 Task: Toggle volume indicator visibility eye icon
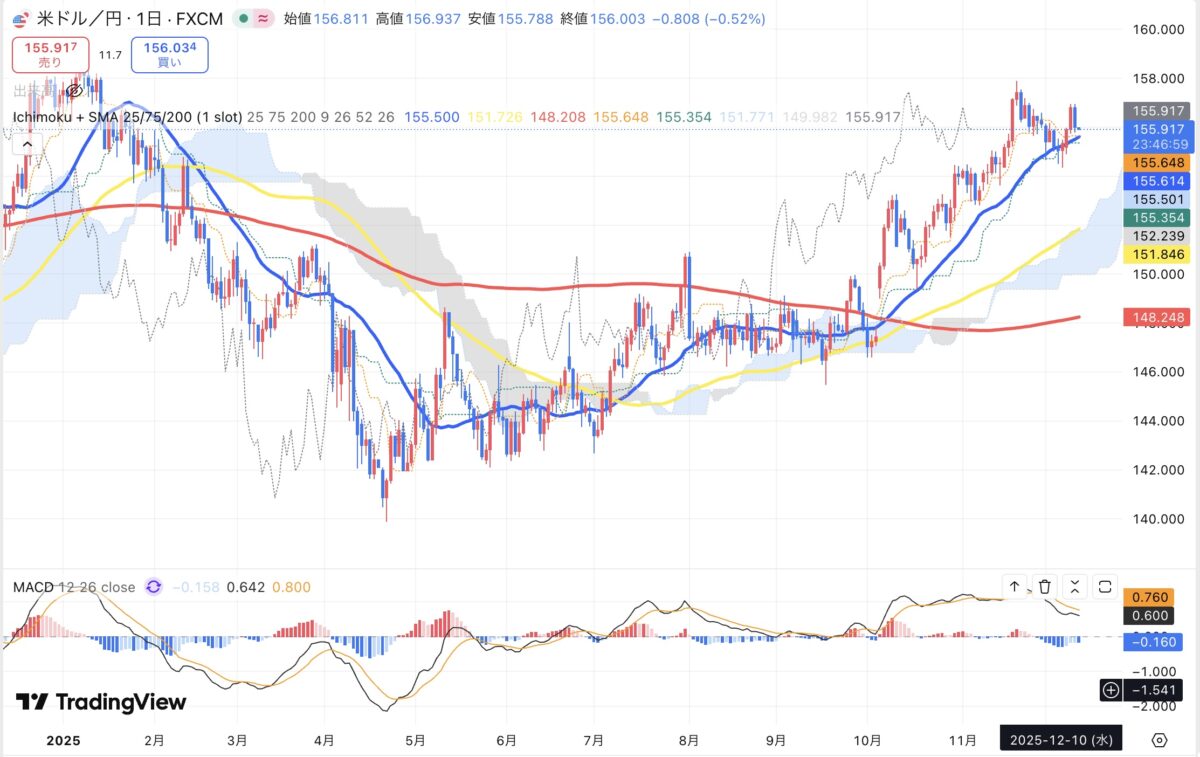coord(73,91)
